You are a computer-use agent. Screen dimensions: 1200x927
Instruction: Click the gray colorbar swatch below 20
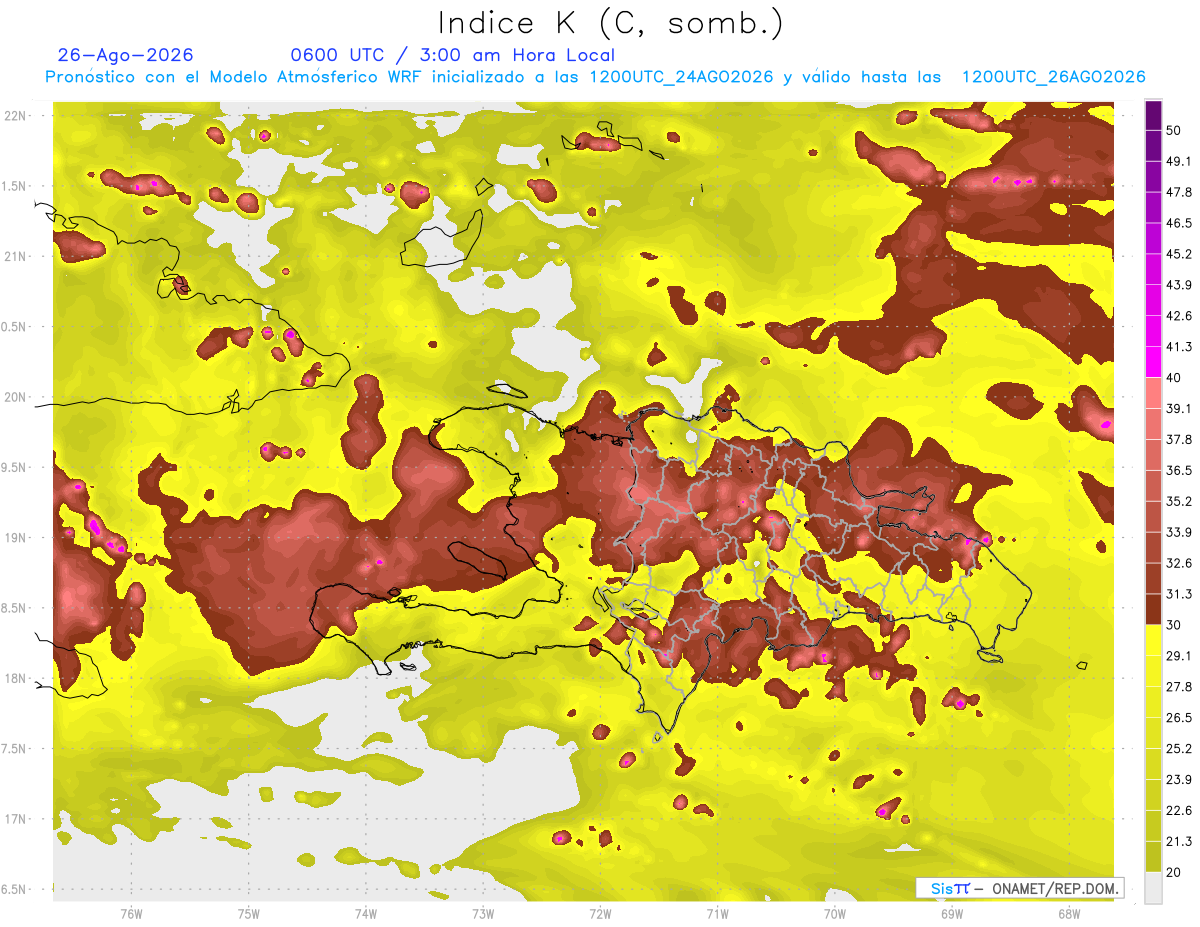point(1153,888)
